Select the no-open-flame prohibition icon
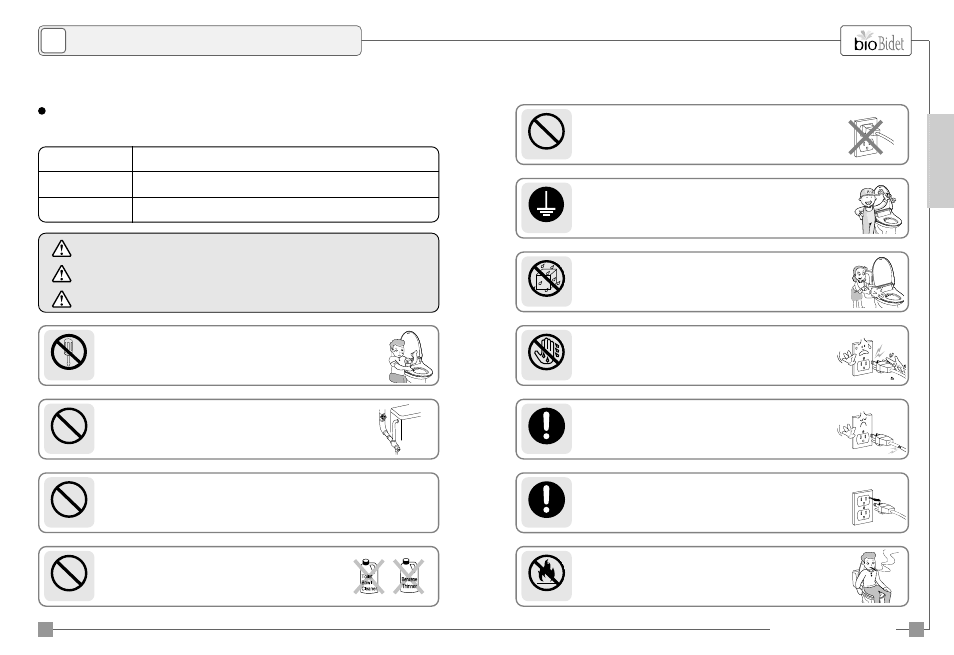Image resolution: width=954 pixels, height=655 pixels. [546, 573]
